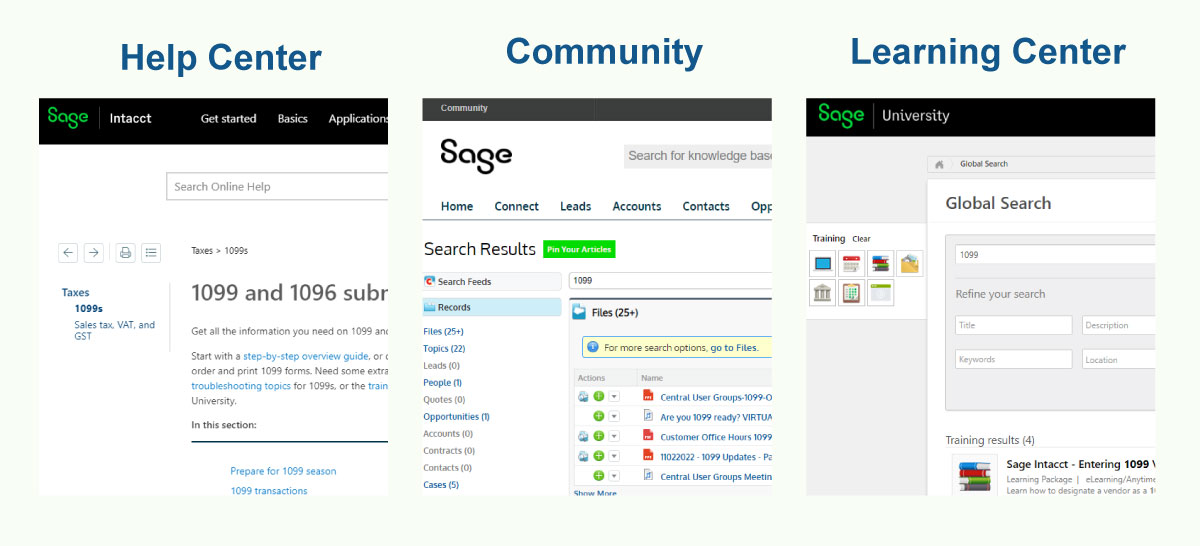Image resolution: width=1200 pixels, height=546 pixels.
Task: Open dropdown arrow for 11022022 - 1099 Updates
Action: pos(614,456)
